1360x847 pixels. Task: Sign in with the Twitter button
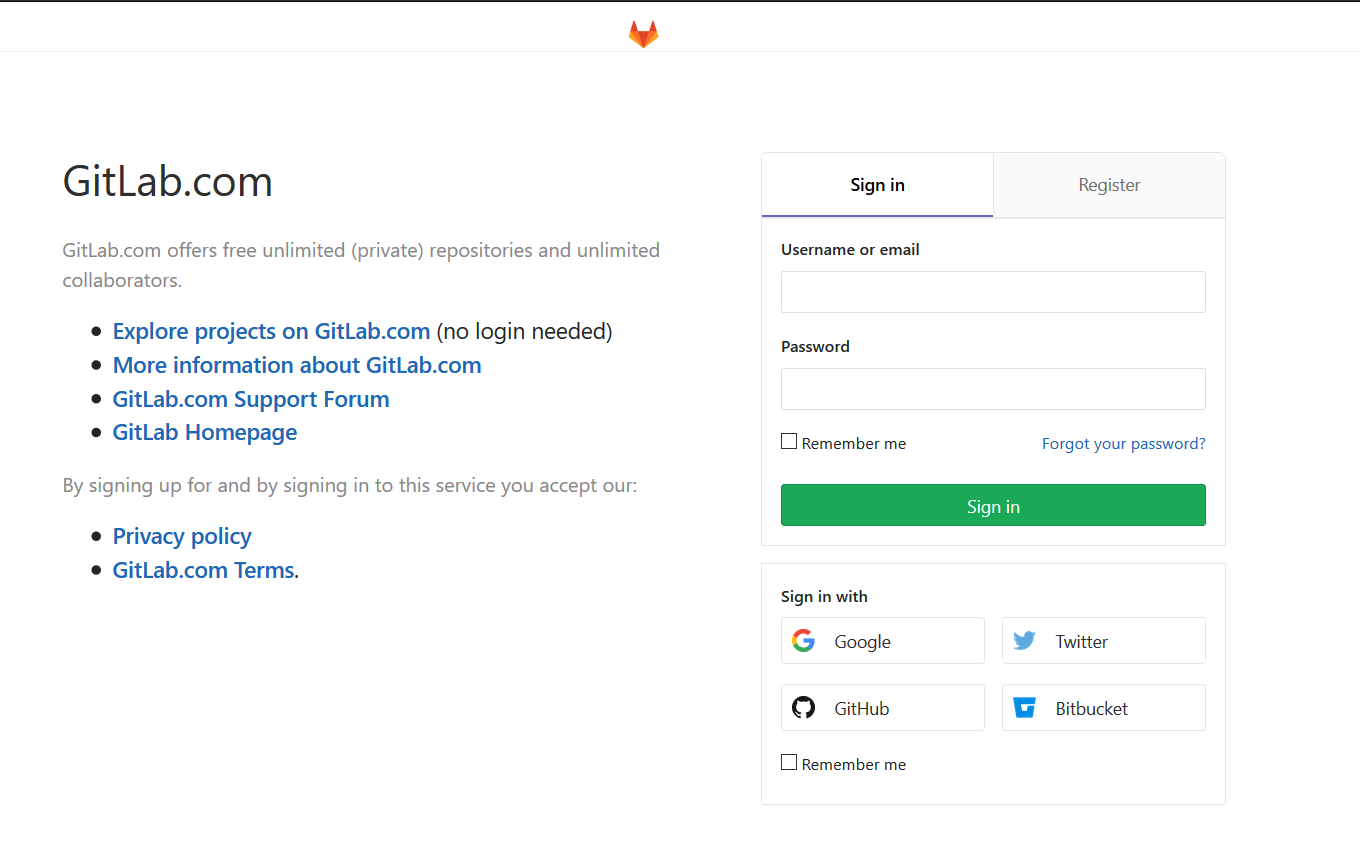(x=1104, y=641)
